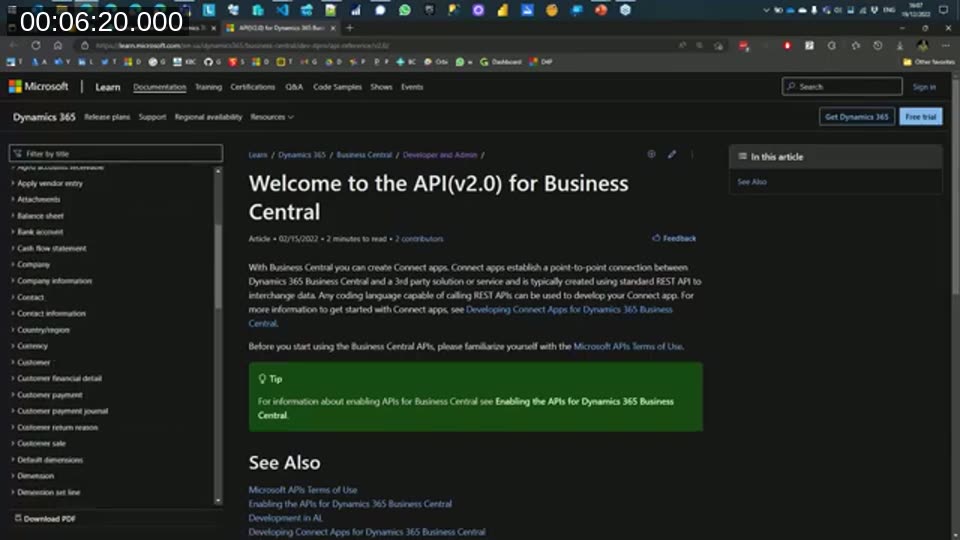Click the Filter by title field

(x=116, y=154)
